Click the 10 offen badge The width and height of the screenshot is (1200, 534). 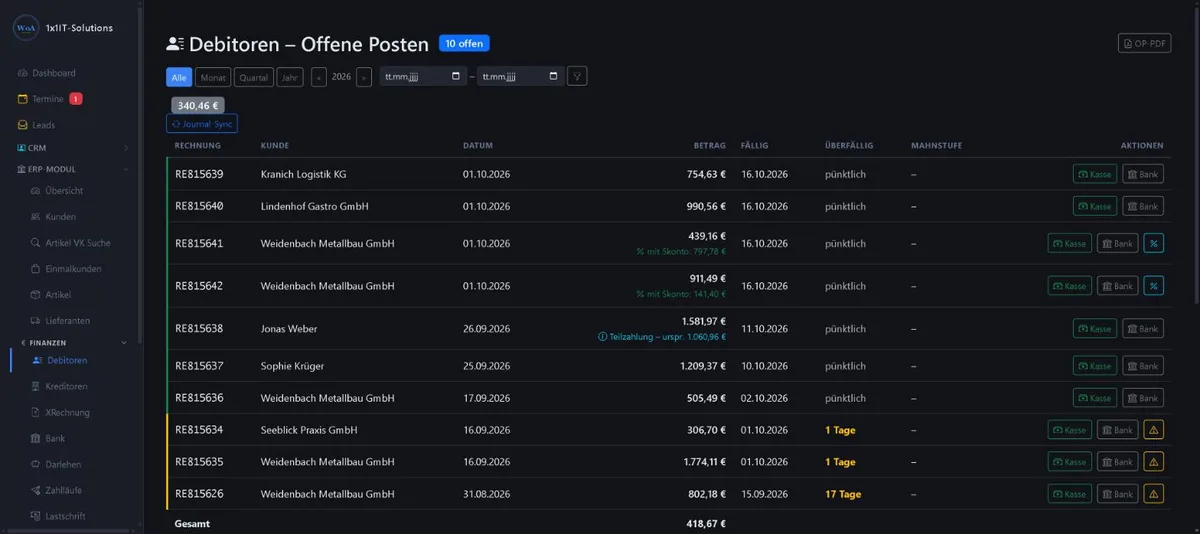coord(464,44)
